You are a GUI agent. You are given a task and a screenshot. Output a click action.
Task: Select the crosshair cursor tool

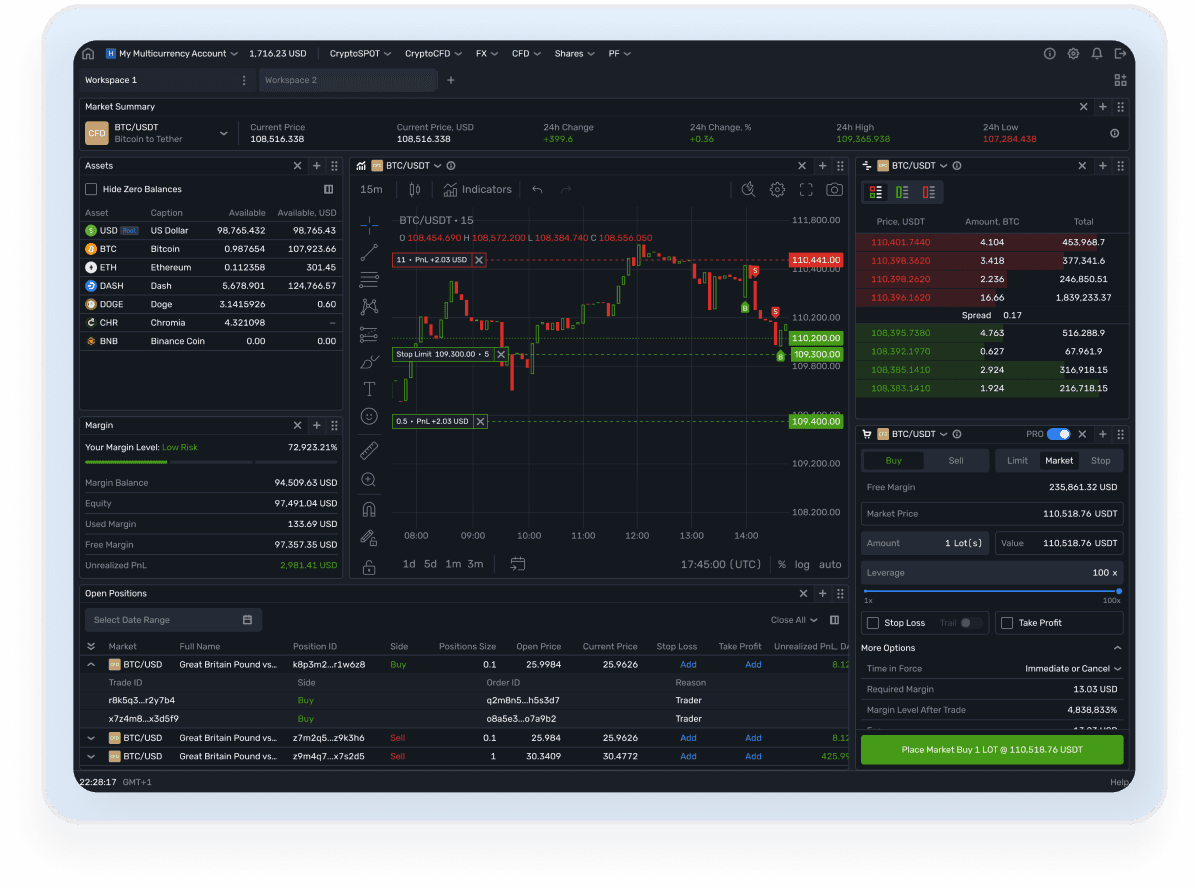tap(369, 224)
